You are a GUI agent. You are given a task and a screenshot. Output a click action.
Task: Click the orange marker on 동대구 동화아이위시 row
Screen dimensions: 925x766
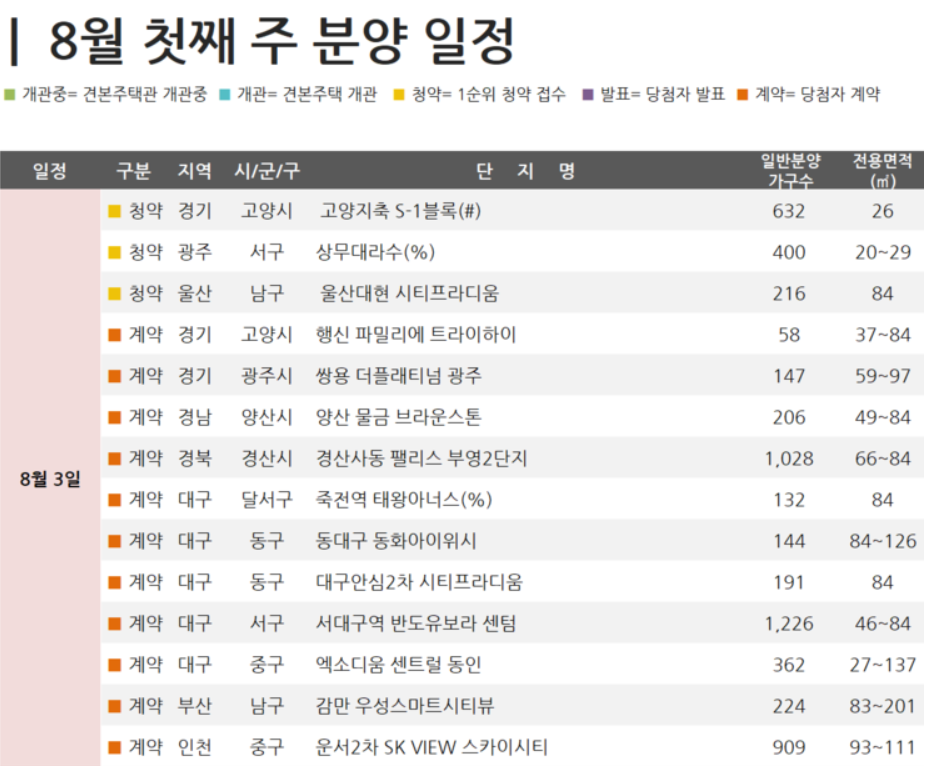point(114,541)
